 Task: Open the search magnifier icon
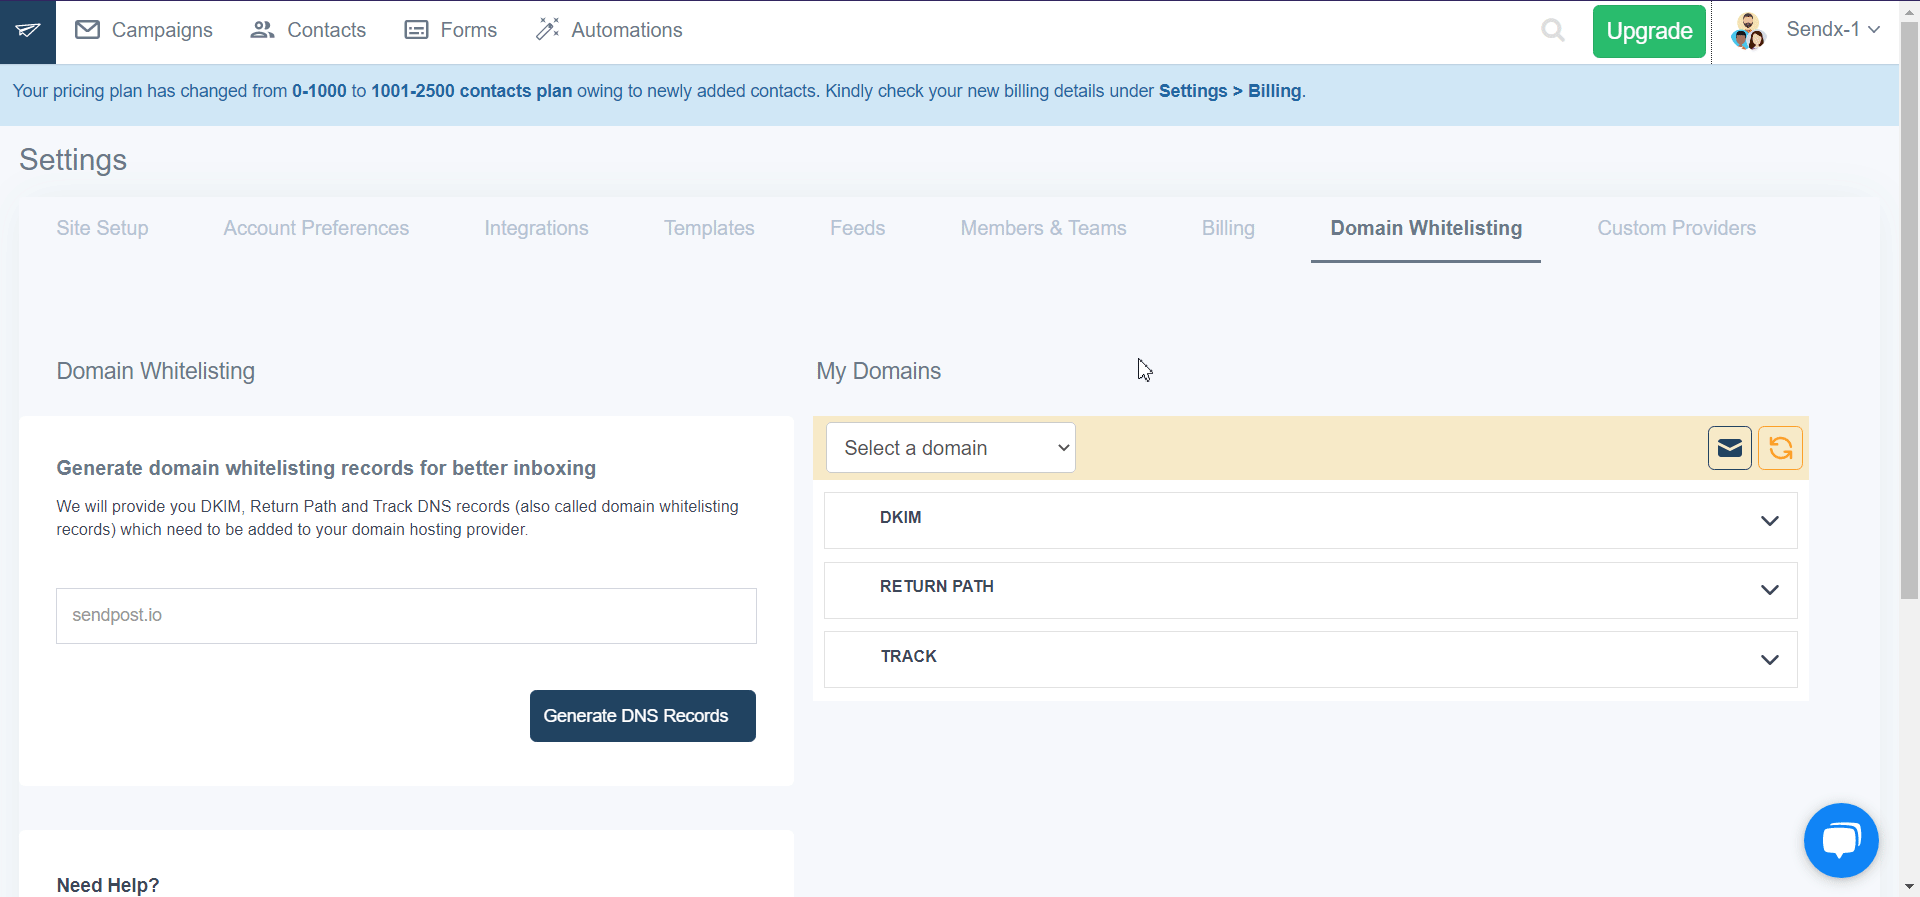coord(1552,30)
